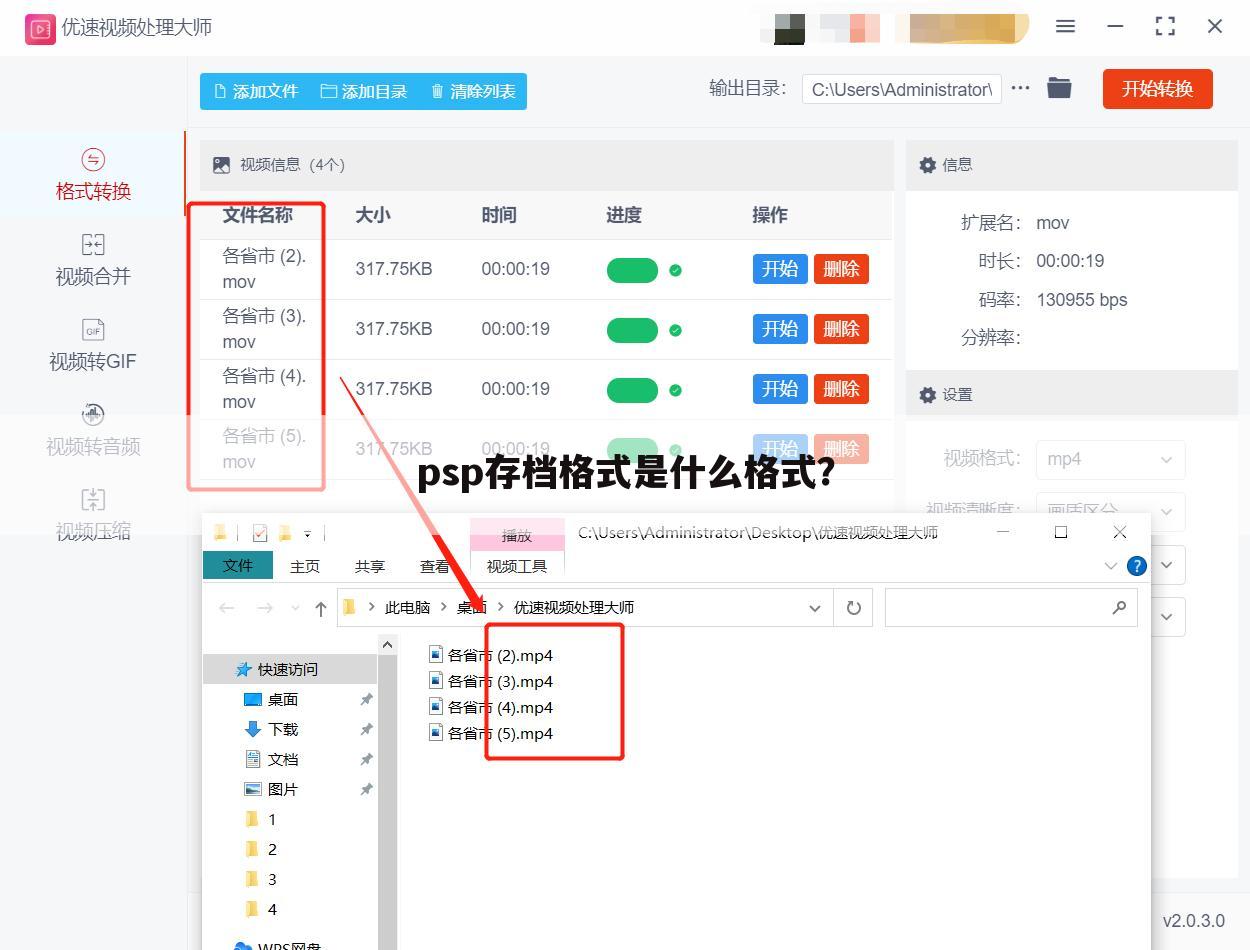This screenshot has width=1250, height=950.
Task: Open the 视频合并 sidebar section
Action: pos(93,260)
